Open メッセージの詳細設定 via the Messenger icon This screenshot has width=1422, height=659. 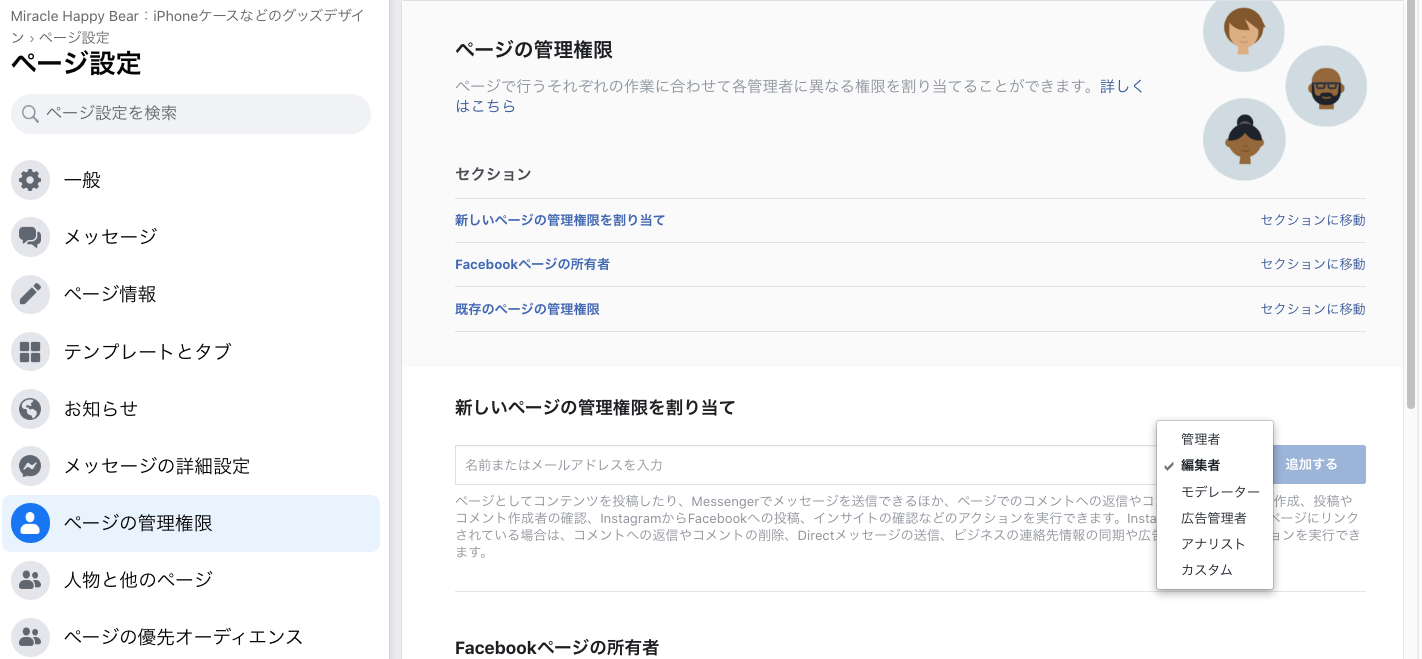(30, 465)
